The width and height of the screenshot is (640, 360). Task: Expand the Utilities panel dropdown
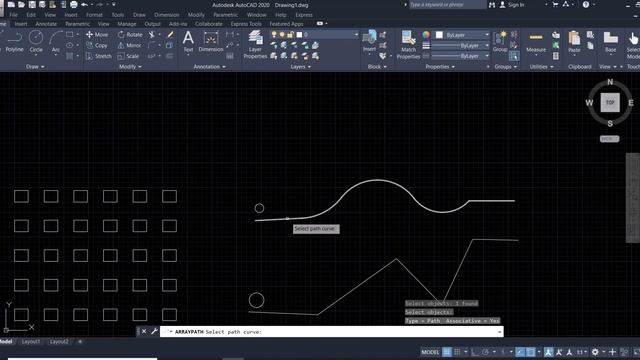point(542,67)
